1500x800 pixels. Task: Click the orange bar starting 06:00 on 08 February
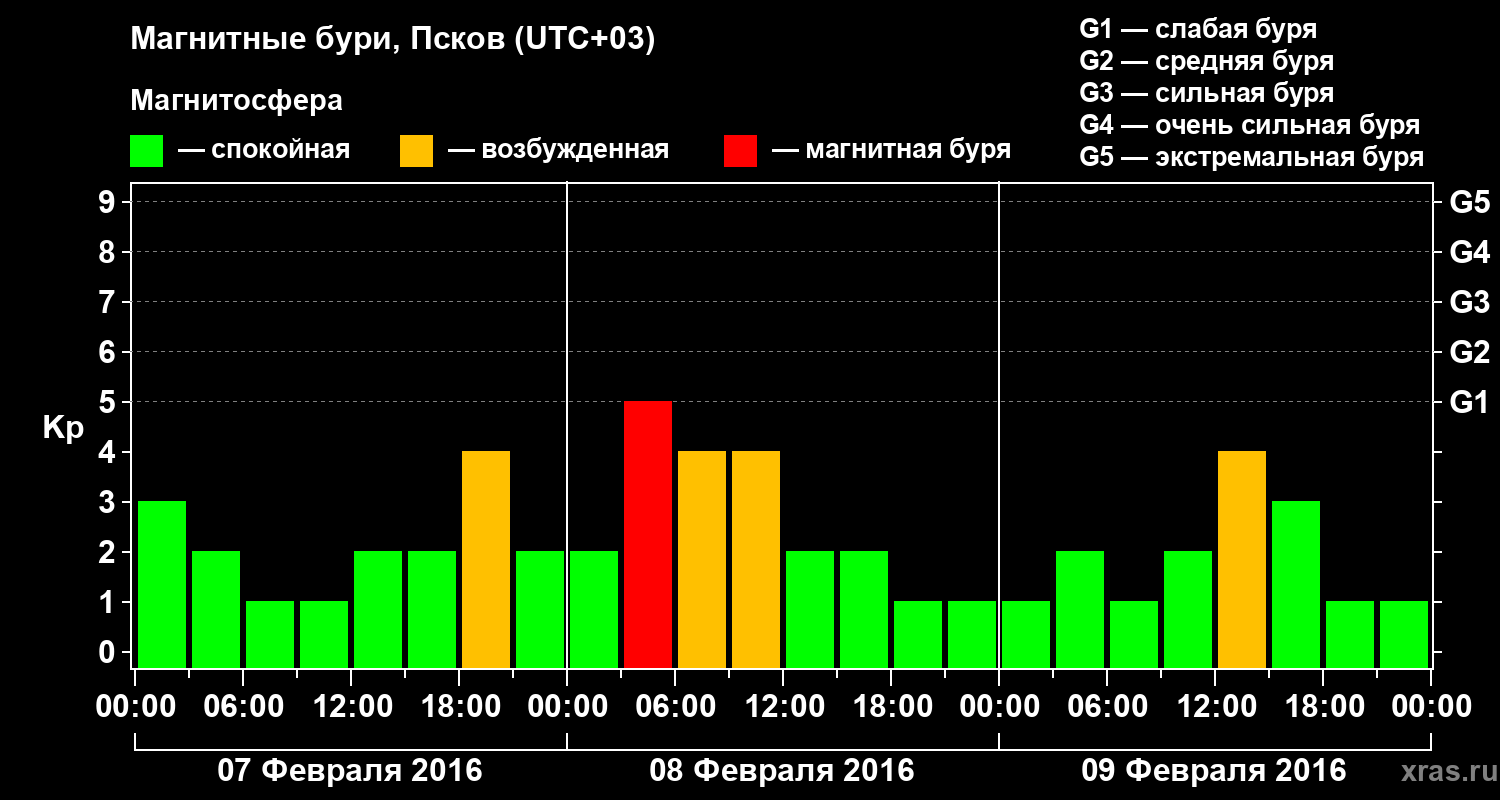[x=702, y=559]
